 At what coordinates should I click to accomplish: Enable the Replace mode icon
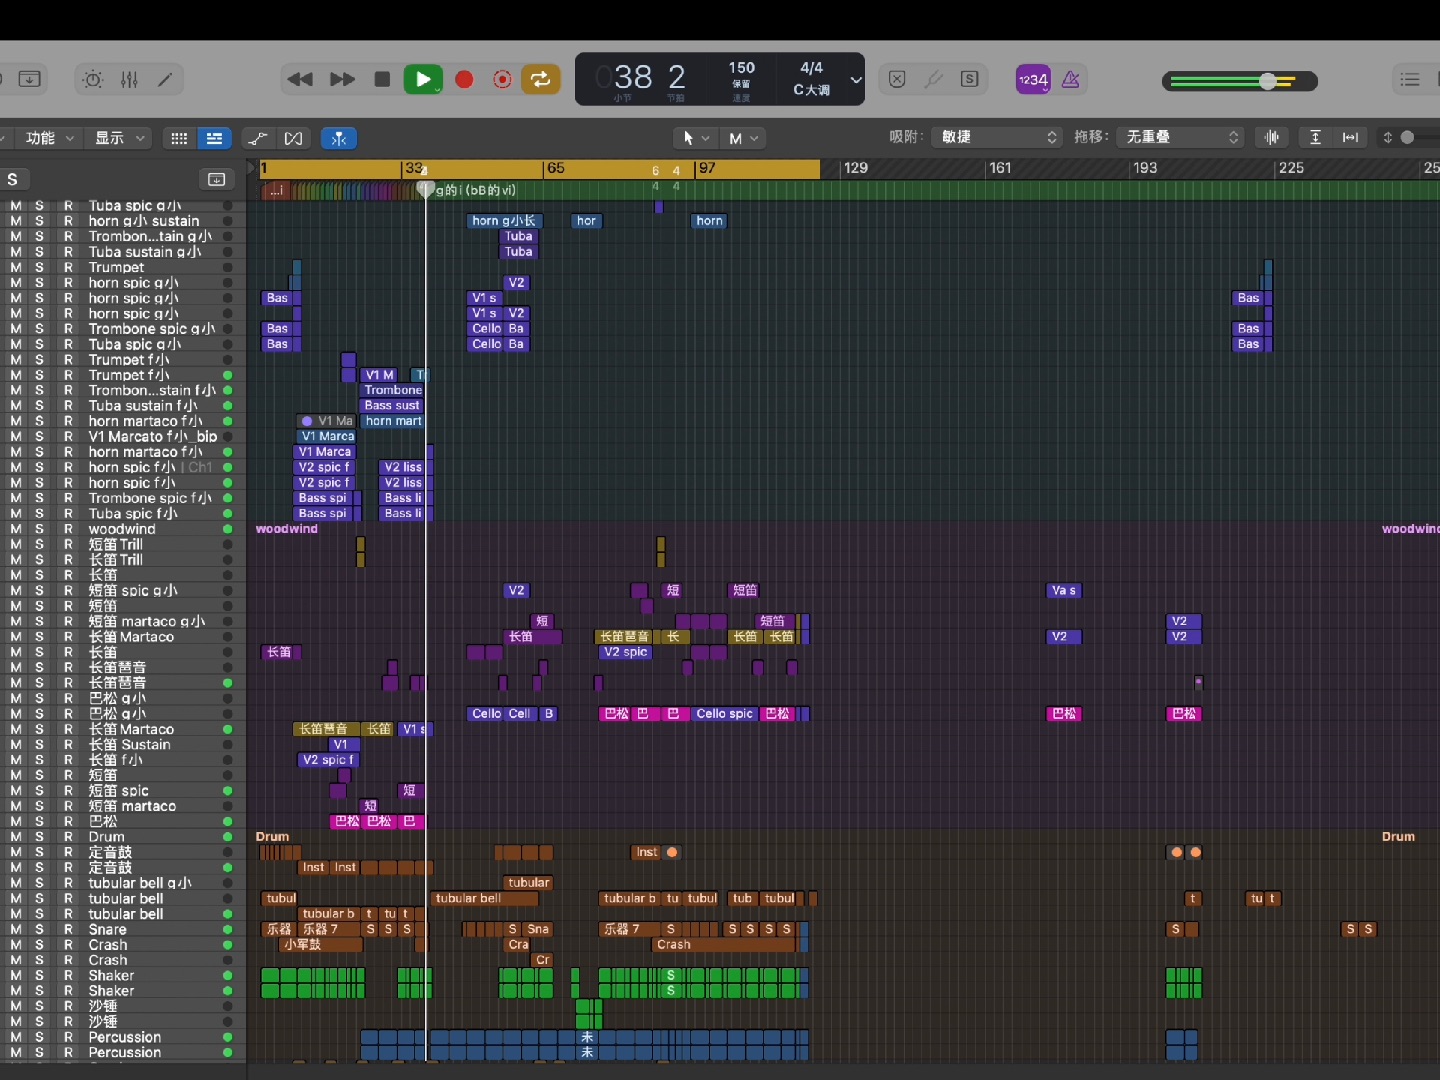[897, 79]
